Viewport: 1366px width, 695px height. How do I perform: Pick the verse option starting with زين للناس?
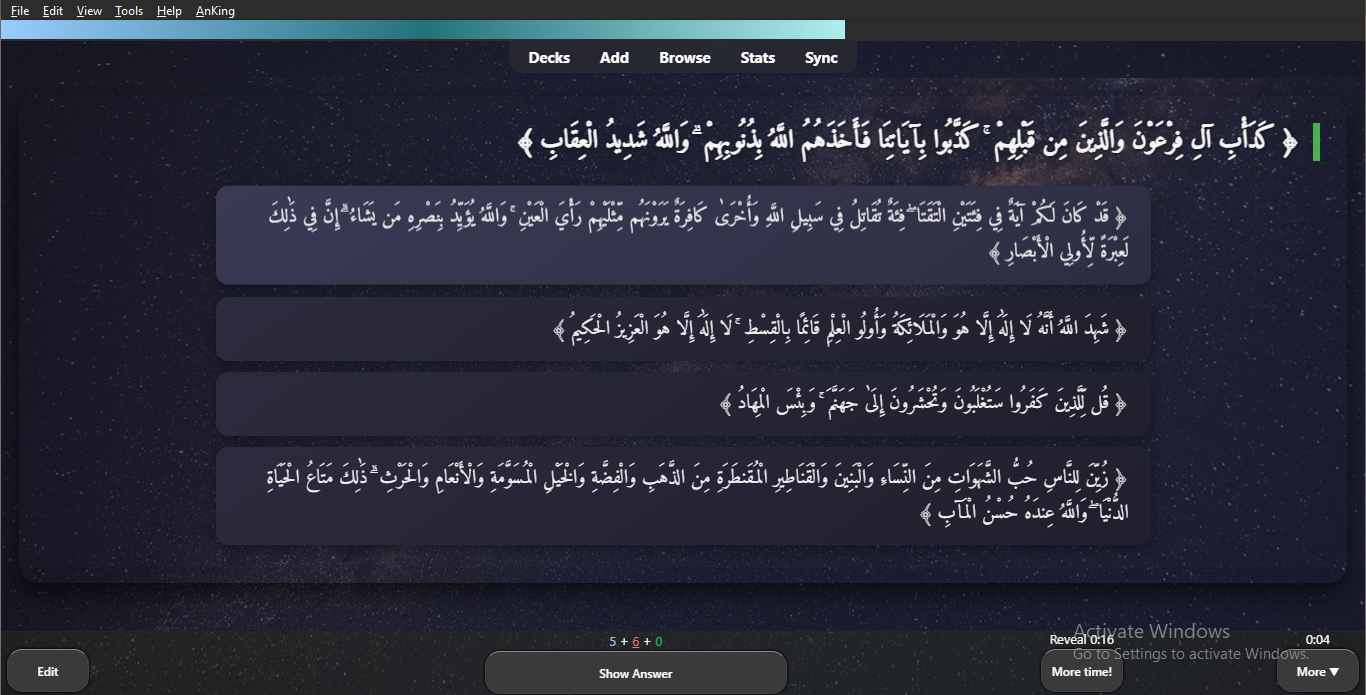tap(683, 496)
